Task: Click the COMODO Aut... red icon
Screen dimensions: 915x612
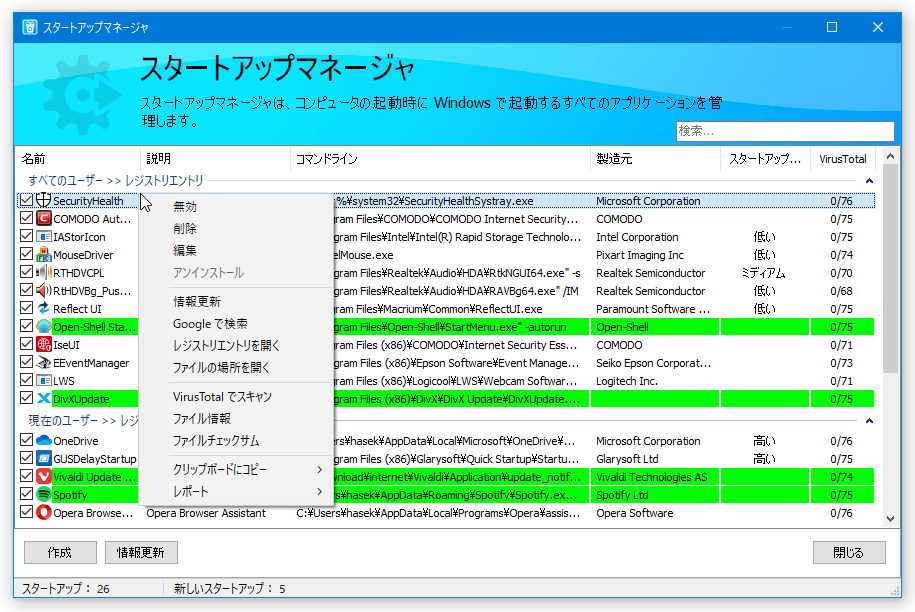Action: [44, 218]
